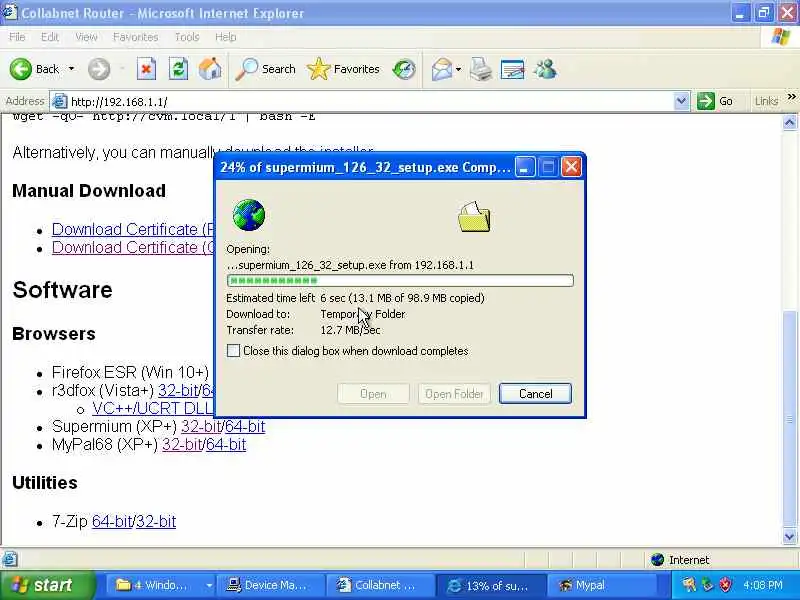Viewport: 800px width, 600px height.
Task: Switch to Collabnet taskbar item
Action: click(x=381, y=585)
